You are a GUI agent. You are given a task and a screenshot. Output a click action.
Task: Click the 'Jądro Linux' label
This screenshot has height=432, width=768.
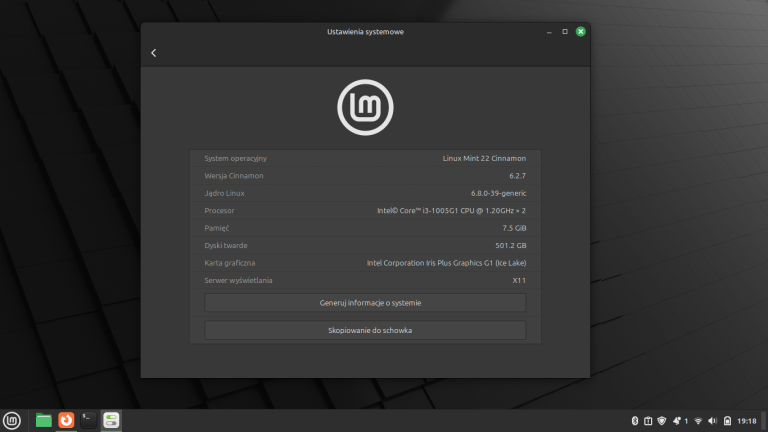pyautogui.click(x=224, y=193)
